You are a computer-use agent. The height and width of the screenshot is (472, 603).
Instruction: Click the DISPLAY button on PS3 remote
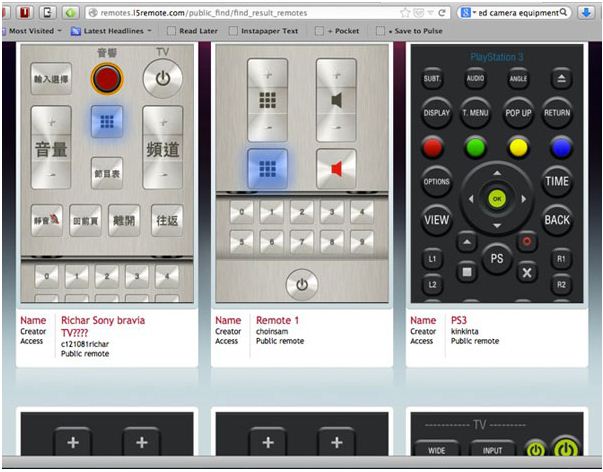click(x=436, y=113)
